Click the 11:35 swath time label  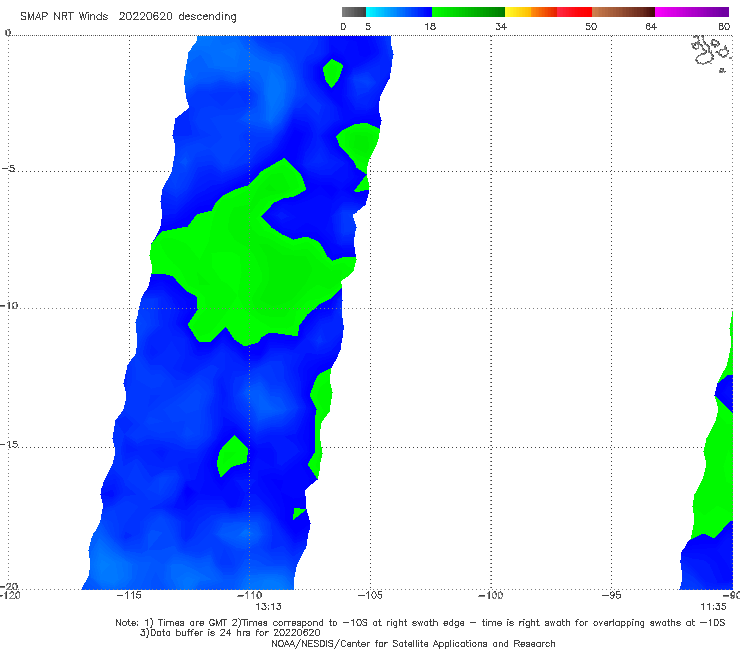coord(713,607)
